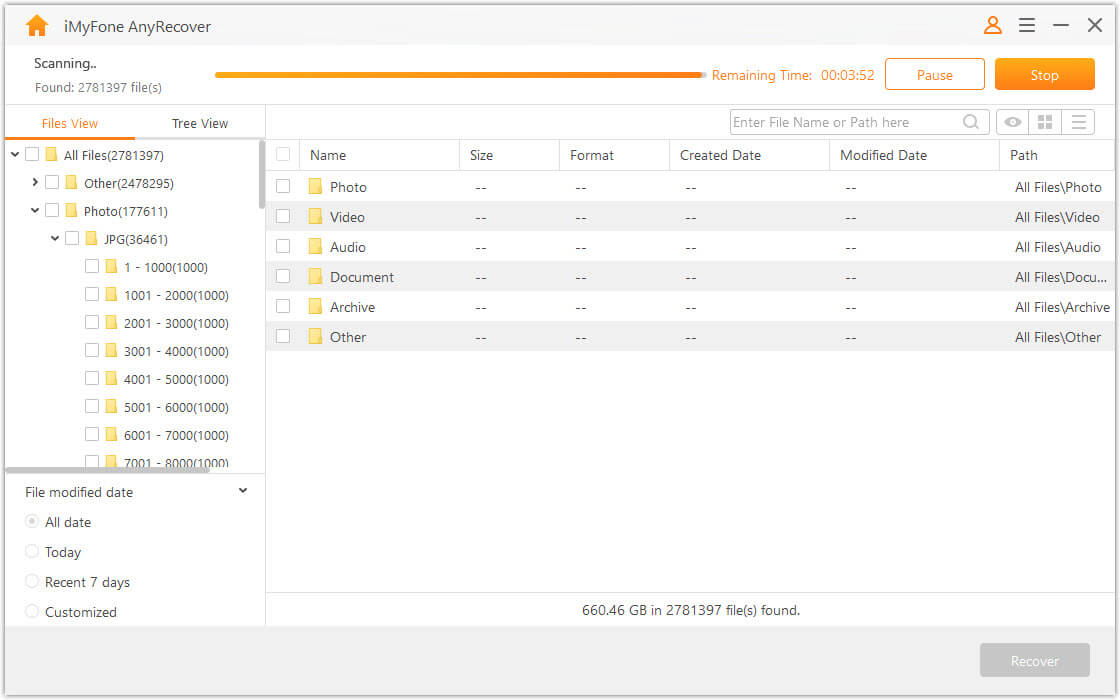This screenshot has width=1120, height=700.
Task: Click the orange Home icon
Action: click(37, 26)
